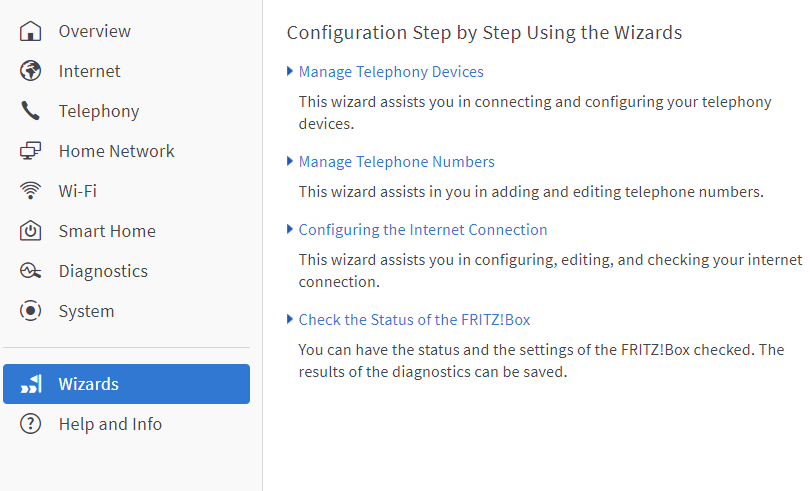Screen dimensions: 810x491
Task: Expand arrow beside Configuring the Internet Connection
Action: (x=290, y=229)
